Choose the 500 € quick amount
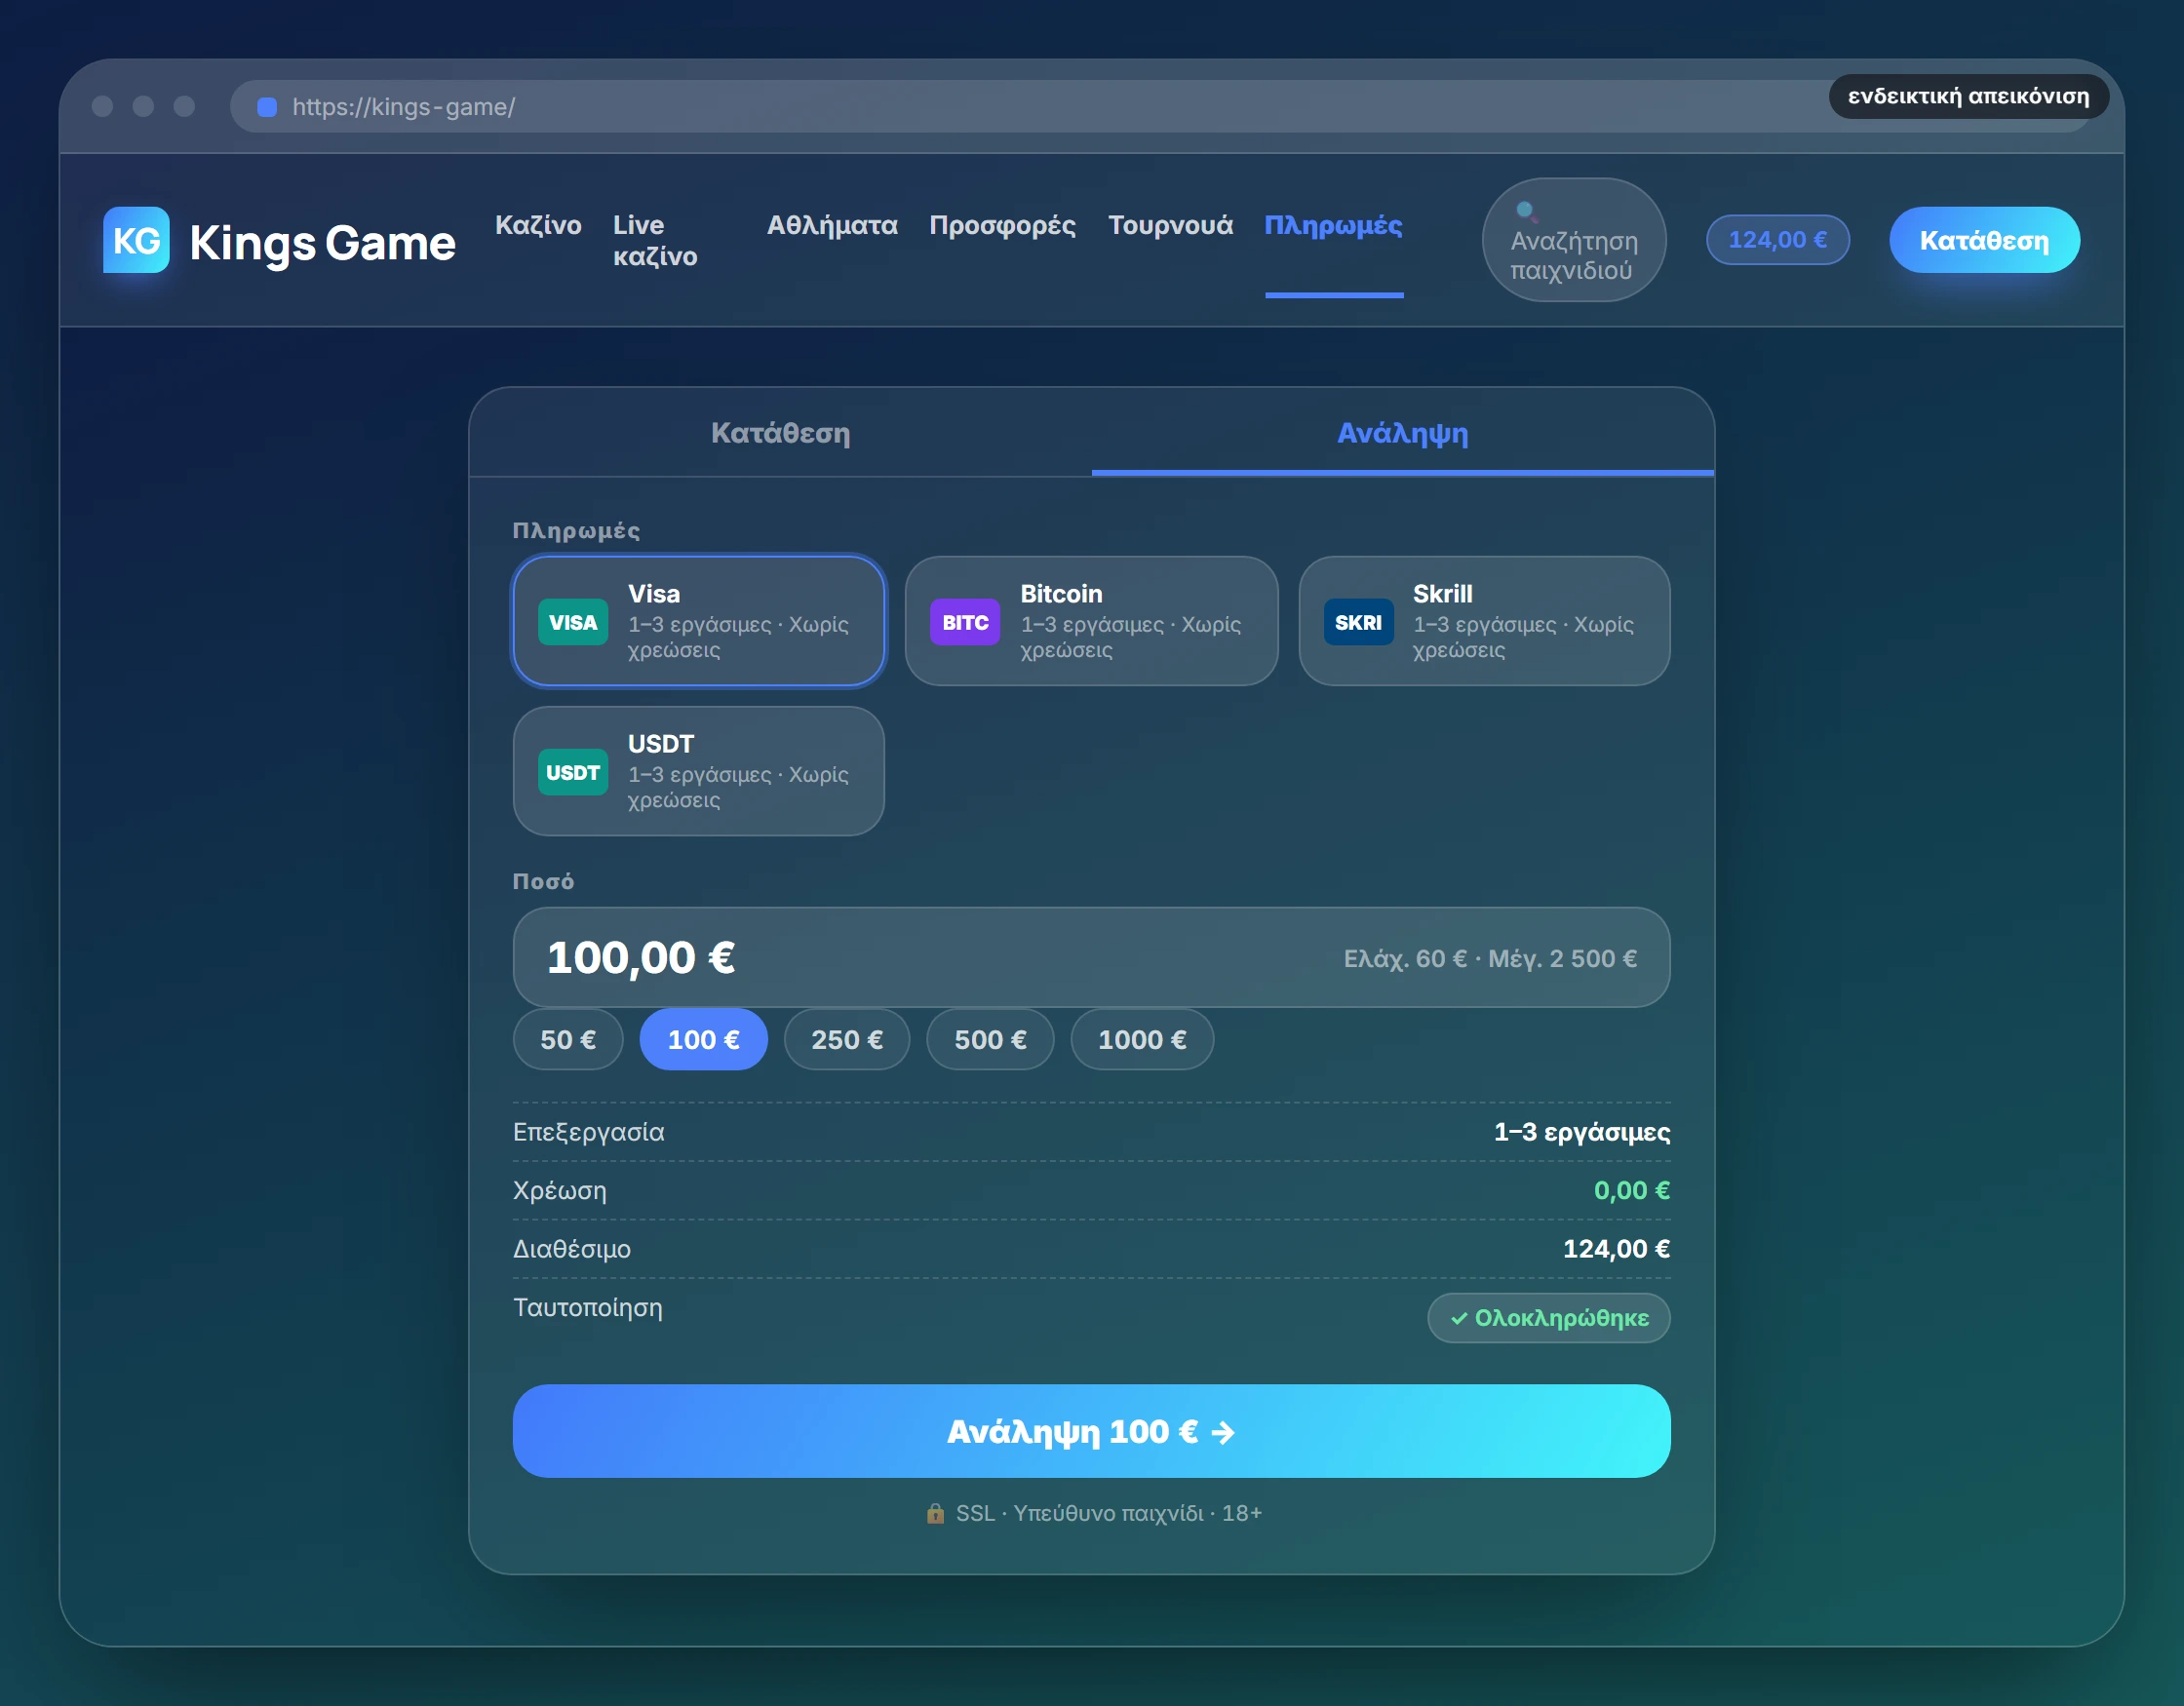 pyautogui.click(x=990, y=1040)
